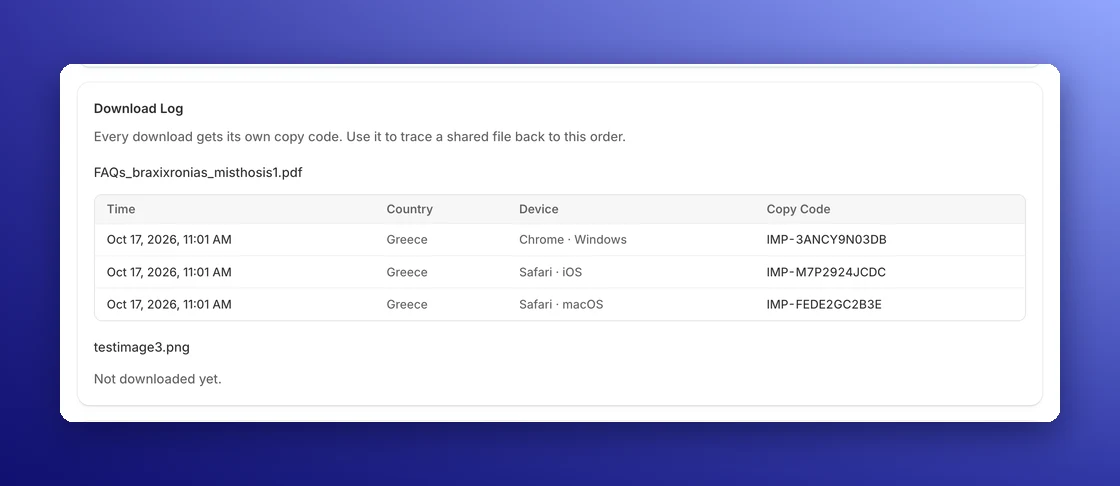Click the time cell in the Safari iOS row

pos(169,272)
